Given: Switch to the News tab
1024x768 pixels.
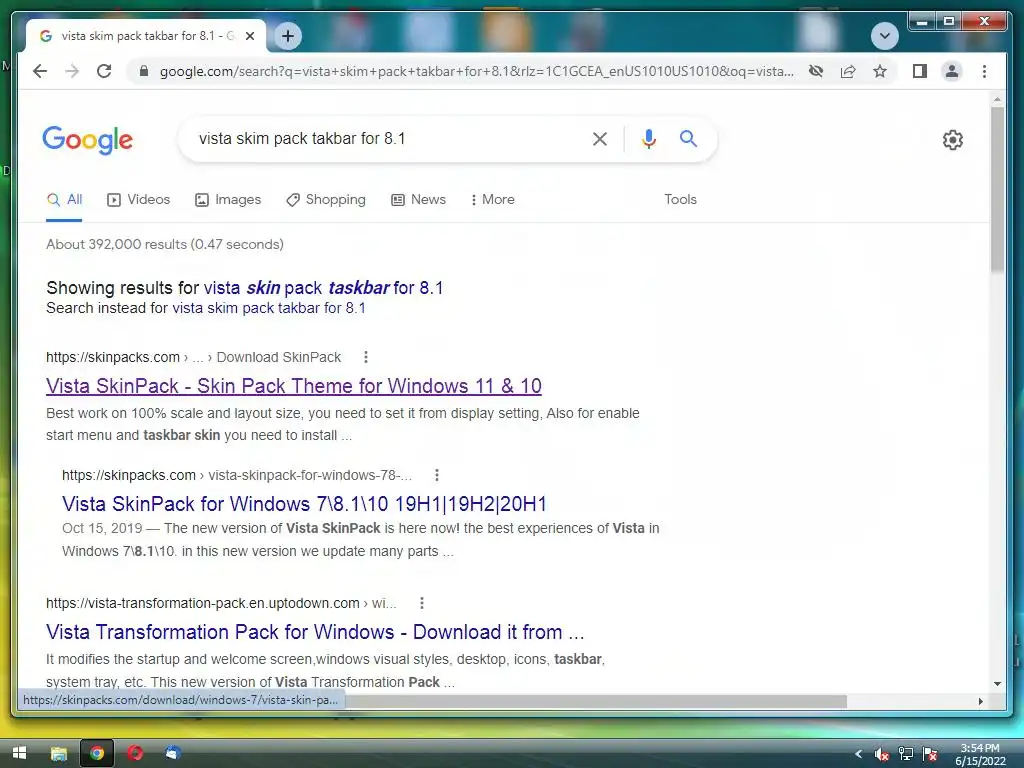Looking at the screenshot, I should [419, 200].
